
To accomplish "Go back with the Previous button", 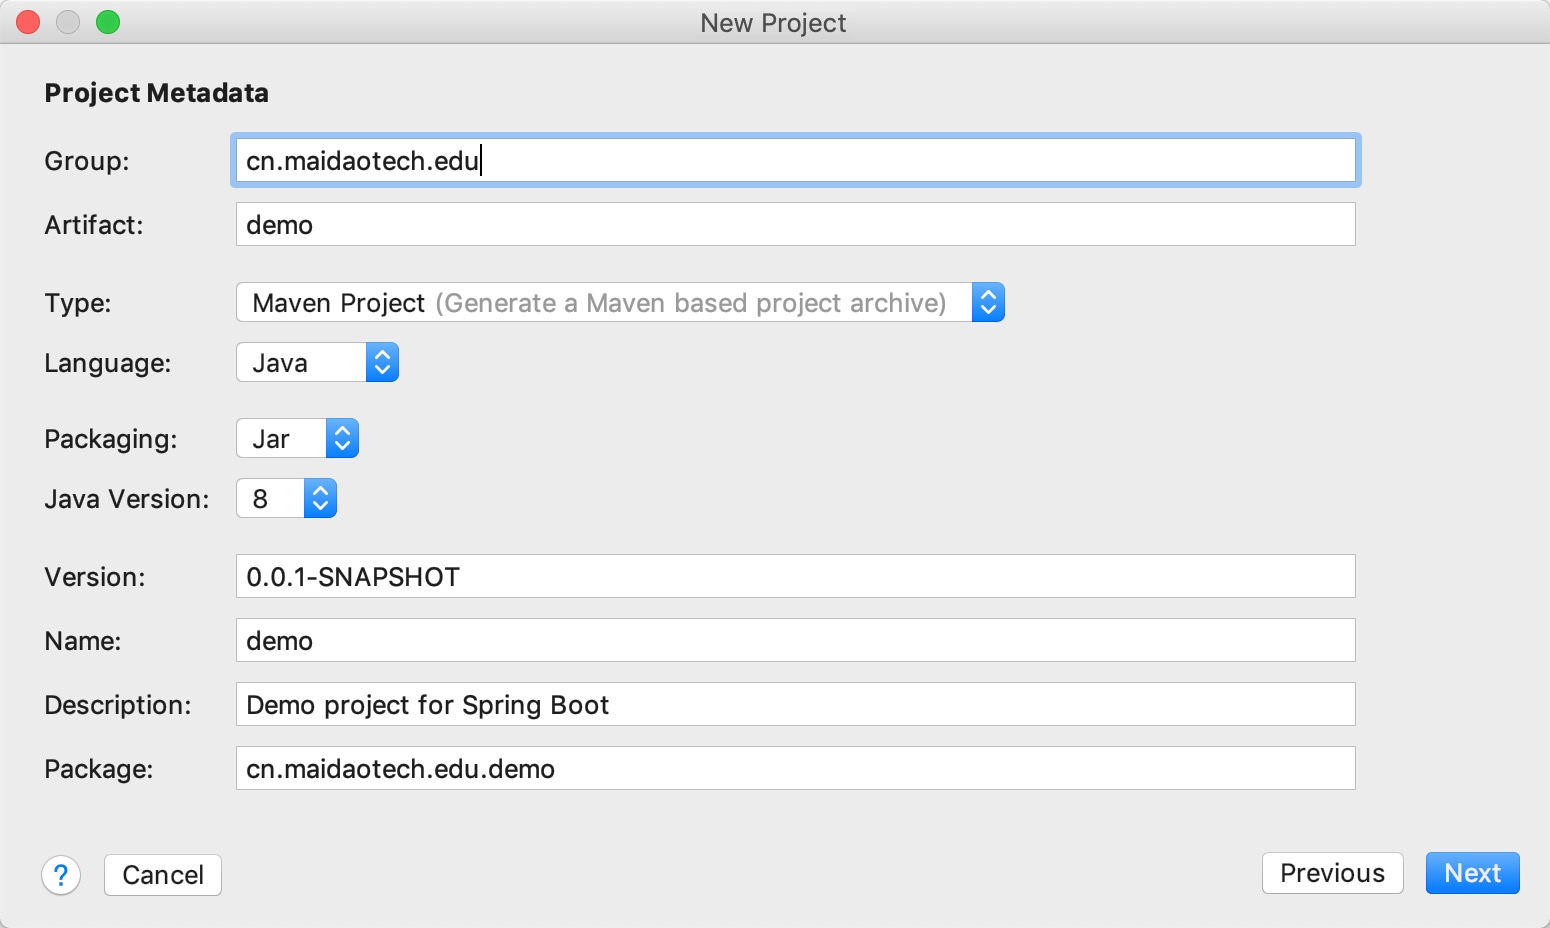I will 1332,873.
